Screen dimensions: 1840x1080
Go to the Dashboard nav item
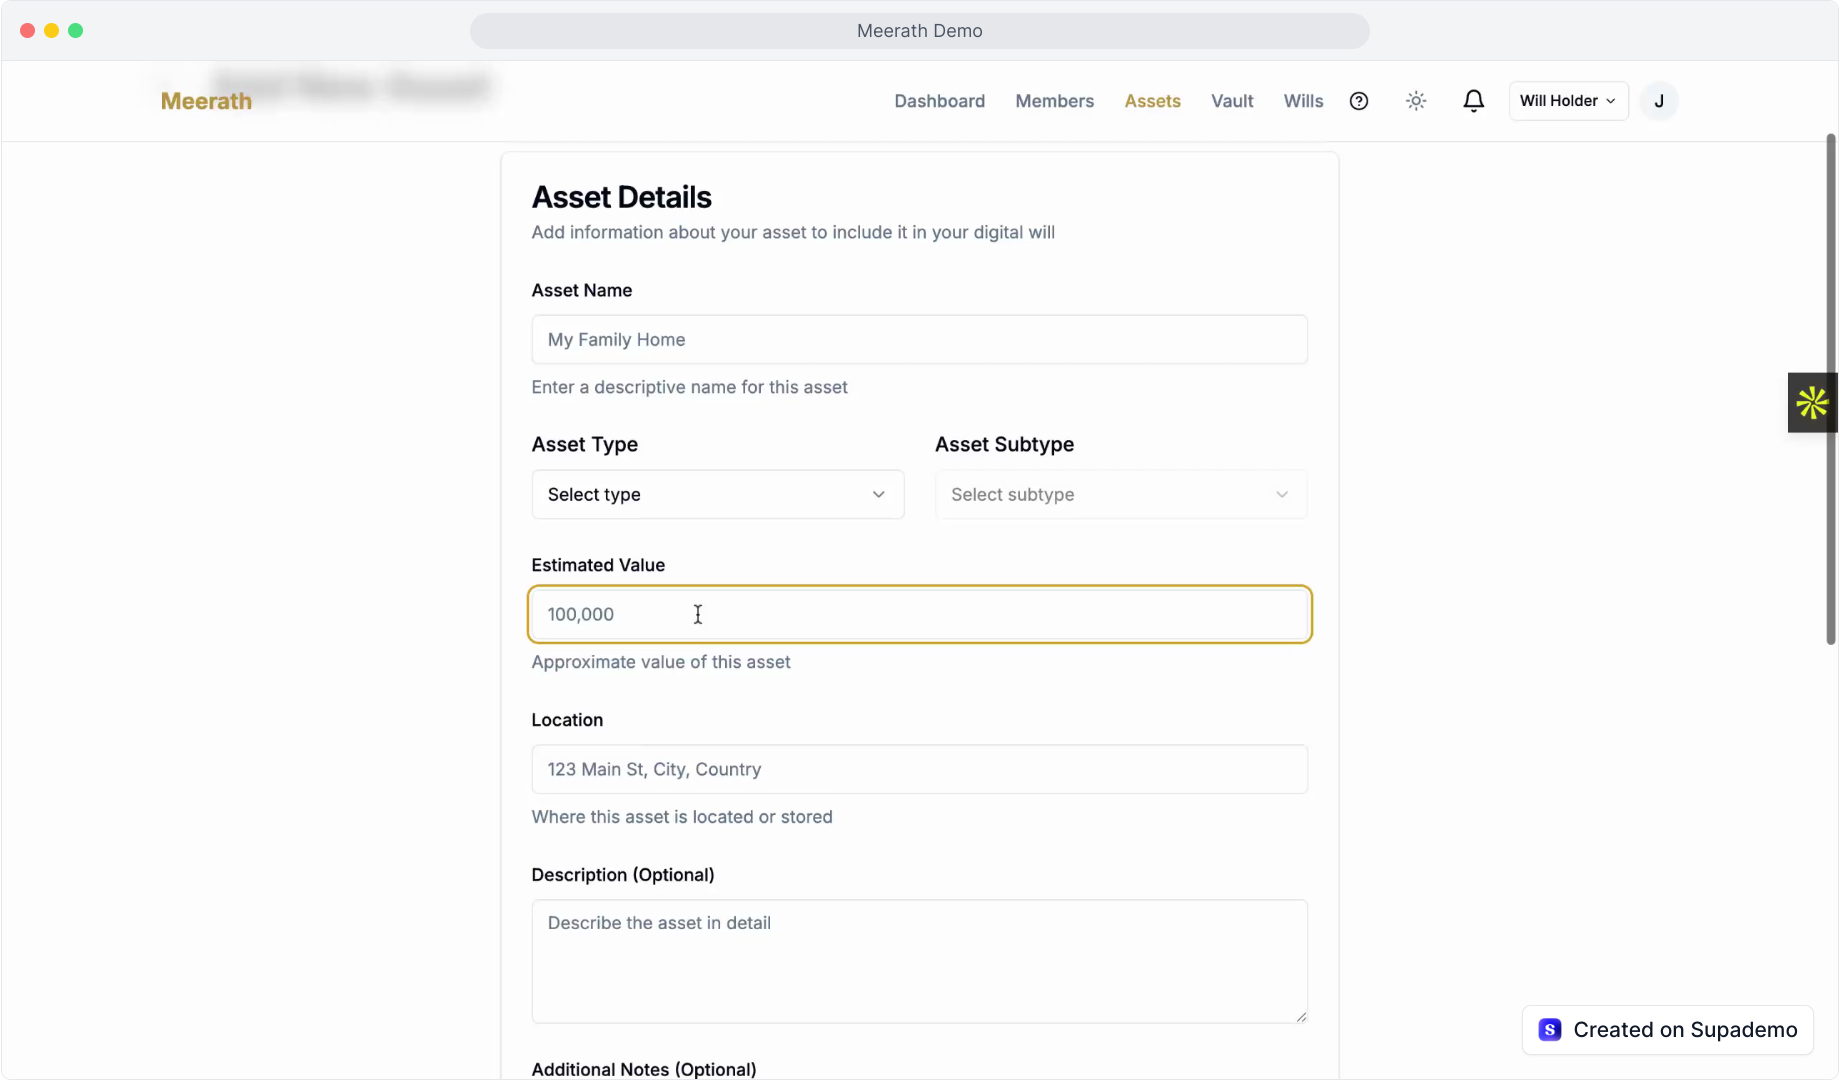(x=939, y=101)
